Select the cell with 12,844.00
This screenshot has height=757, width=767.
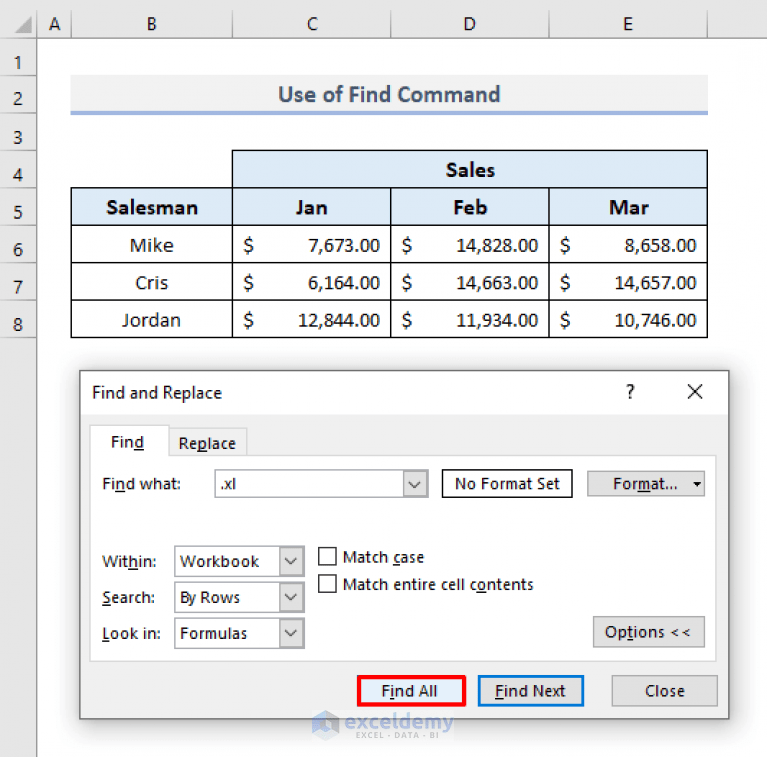point(312,319)
